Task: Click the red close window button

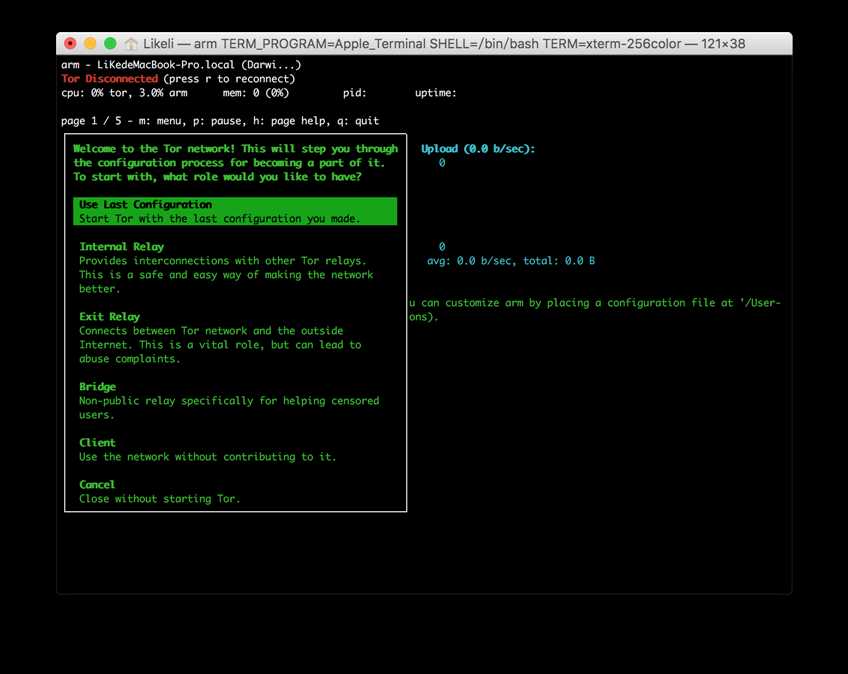Action: pos(70,43)
